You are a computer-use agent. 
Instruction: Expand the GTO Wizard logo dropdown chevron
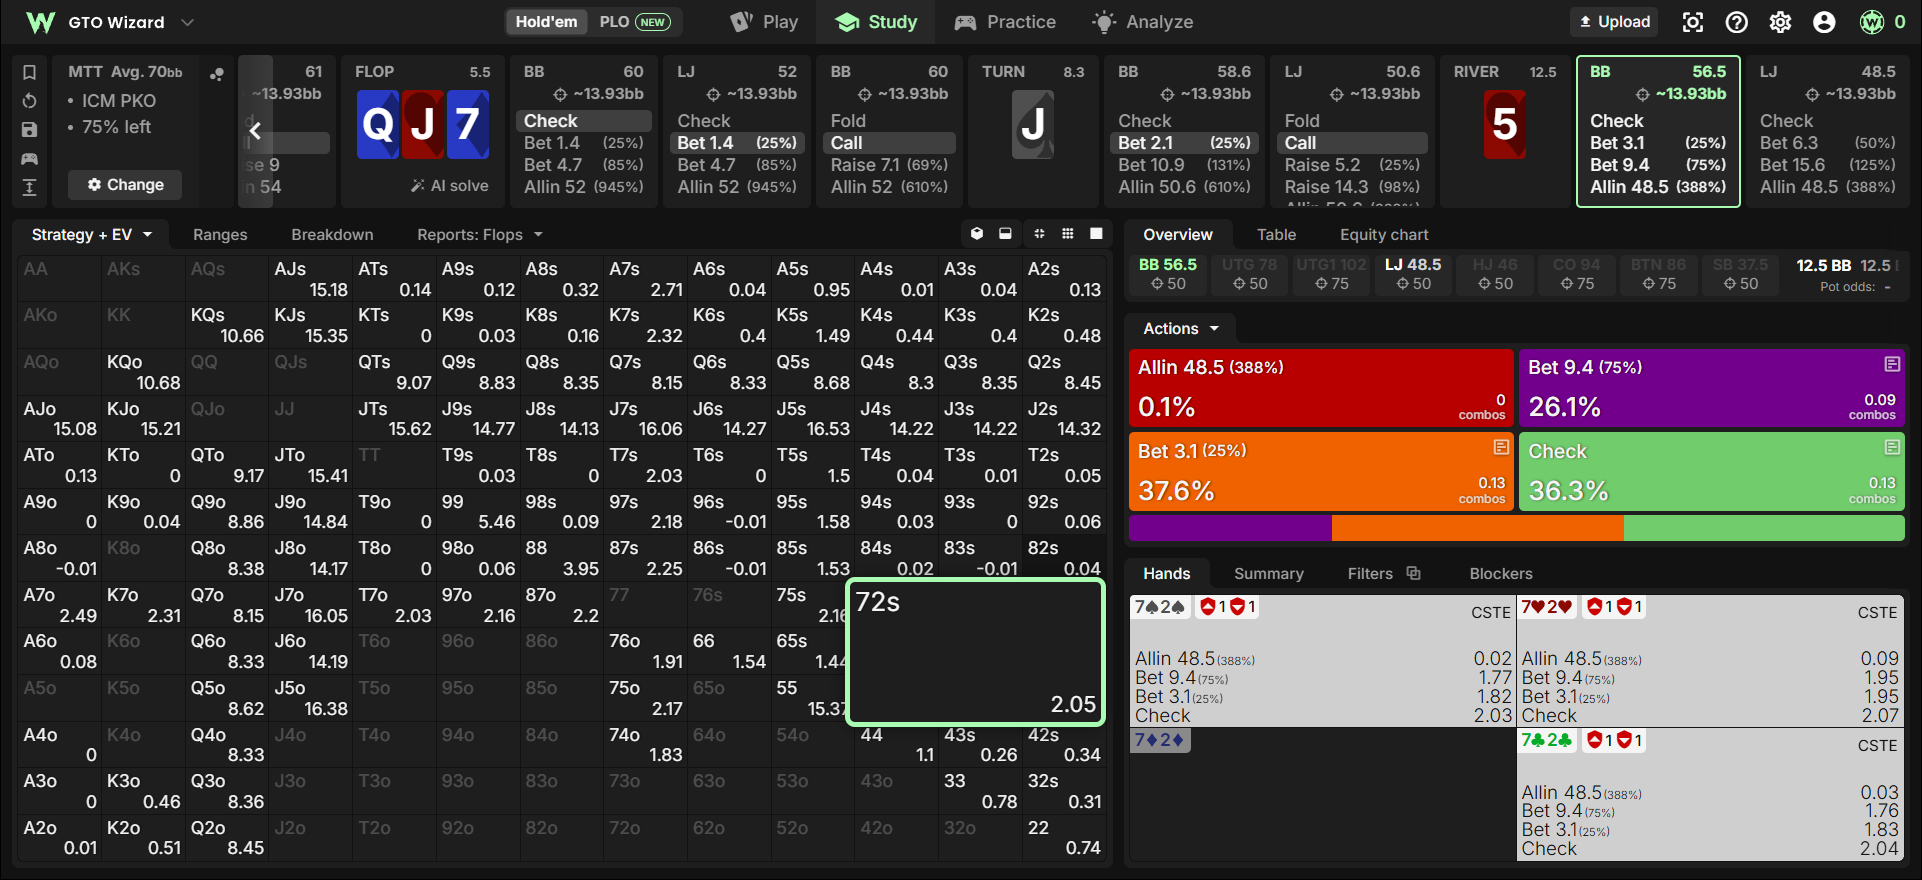point(187,22)
